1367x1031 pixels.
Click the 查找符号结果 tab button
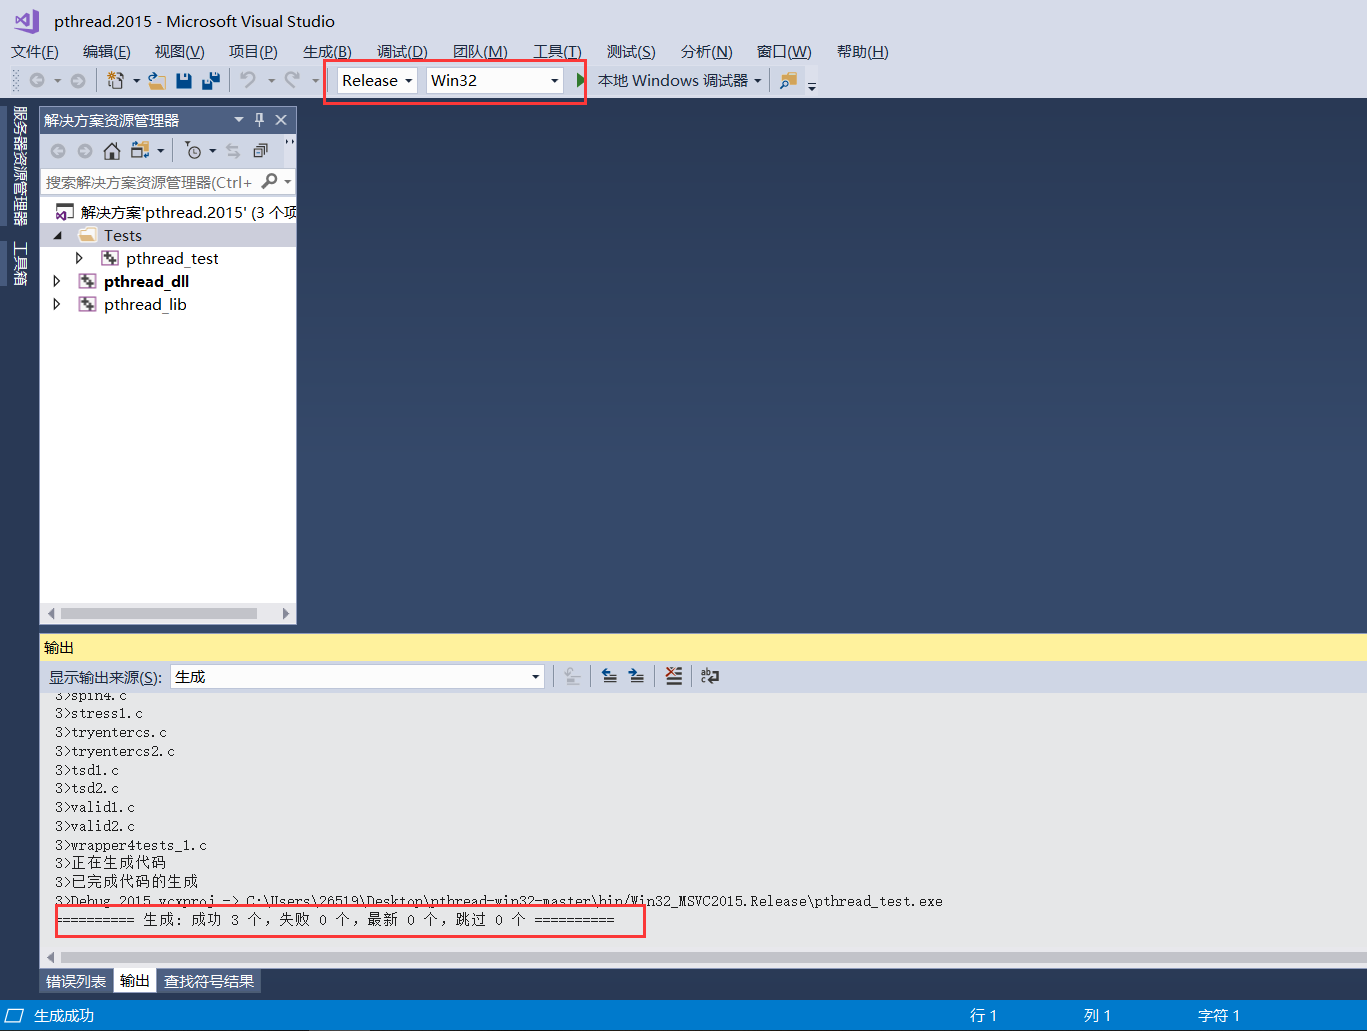(x=208, y=981)
